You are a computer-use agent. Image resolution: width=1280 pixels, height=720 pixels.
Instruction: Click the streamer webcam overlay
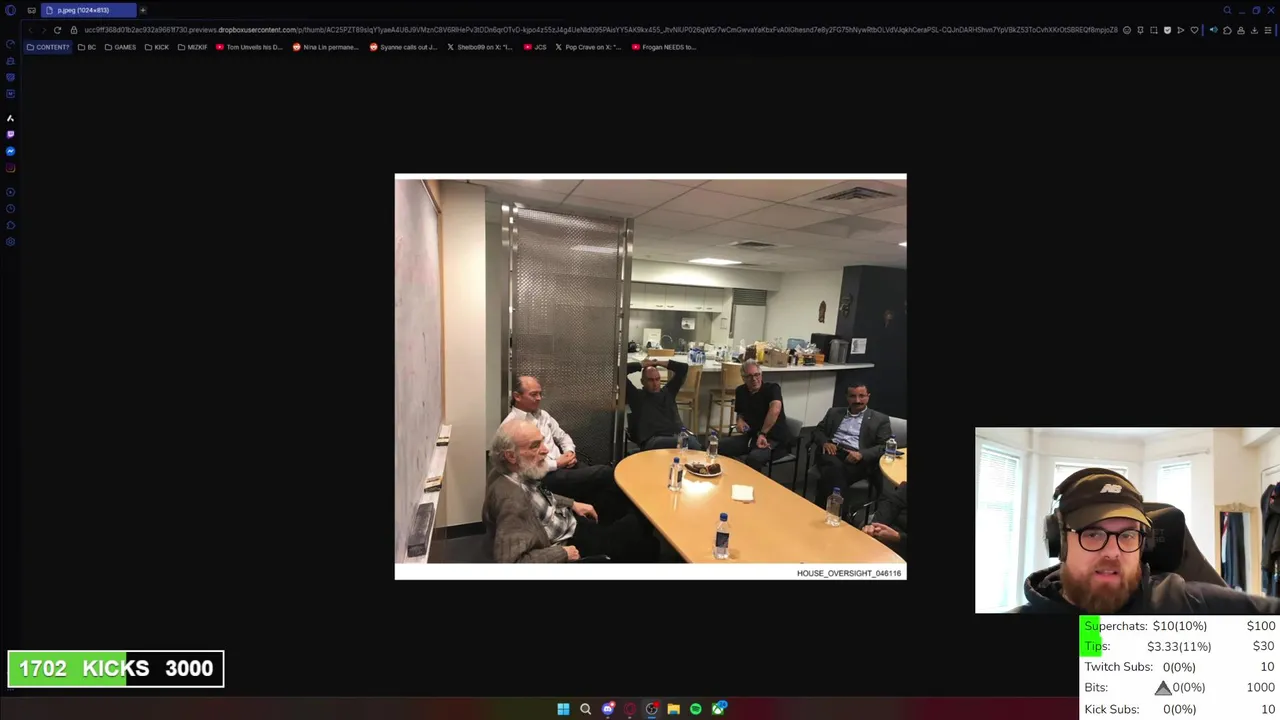click(1127, 520)
